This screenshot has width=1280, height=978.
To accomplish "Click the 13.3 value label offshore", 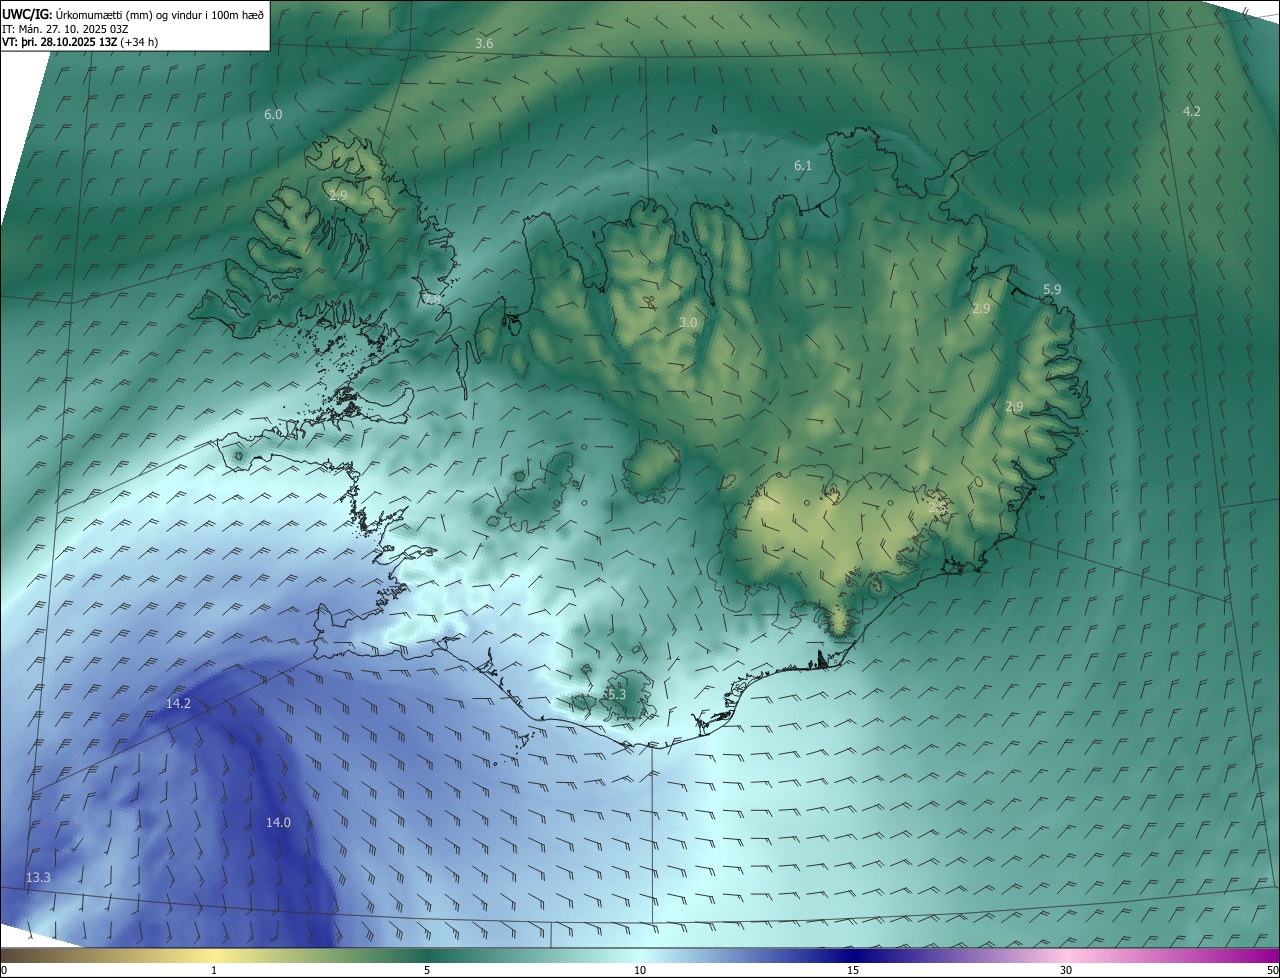I will pos(38,878).
